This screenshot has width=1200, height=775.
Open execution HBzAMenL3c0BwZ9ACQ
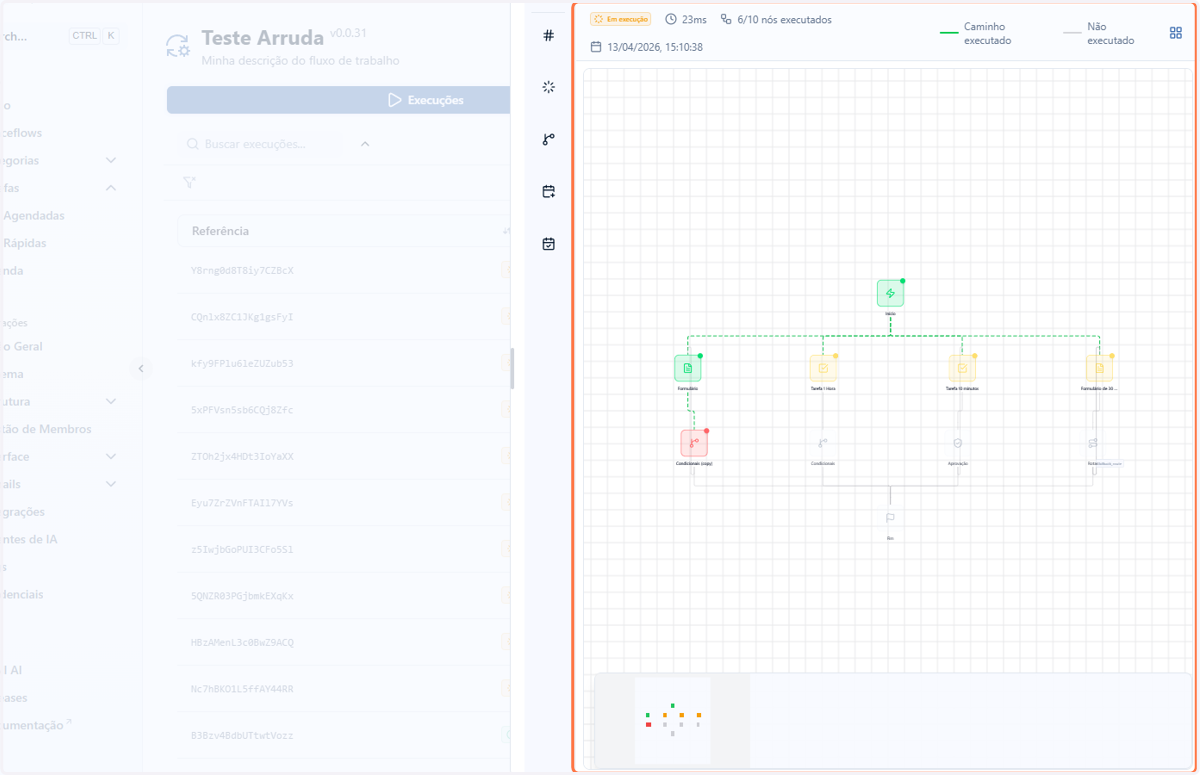tap(242, 642)
